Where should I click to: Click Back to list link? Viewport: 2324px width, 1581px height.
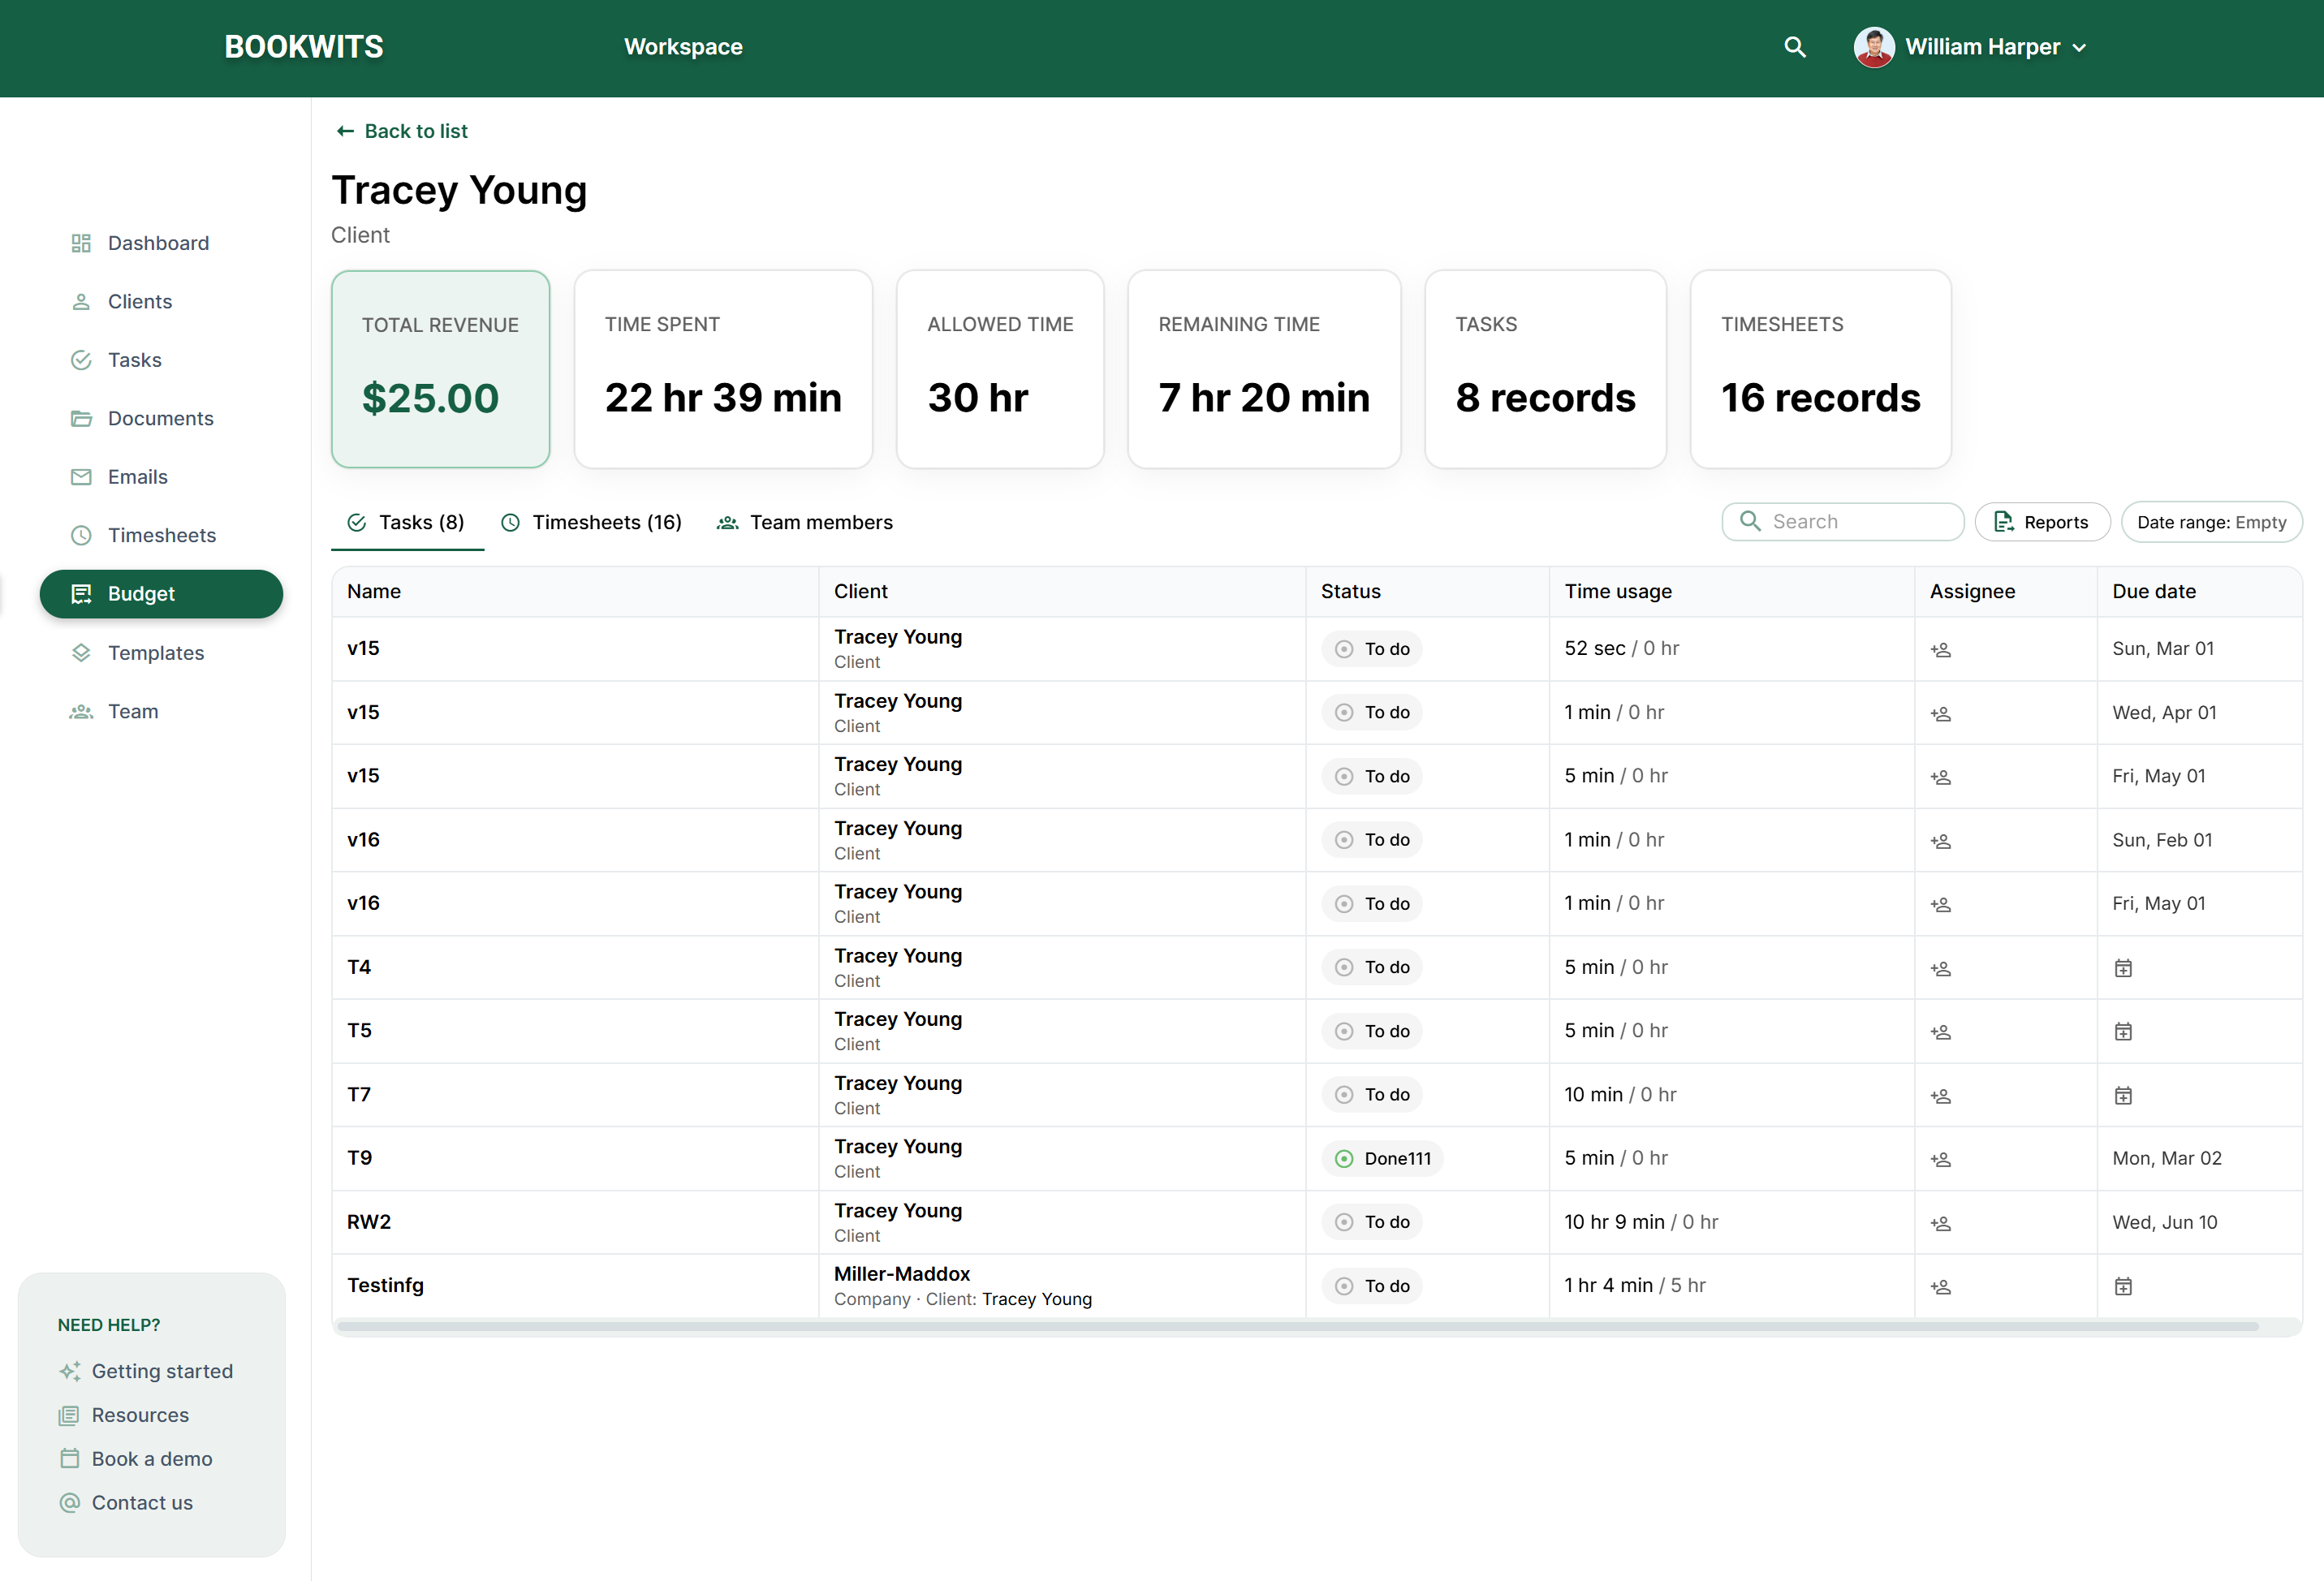click(x=402, y=131)
